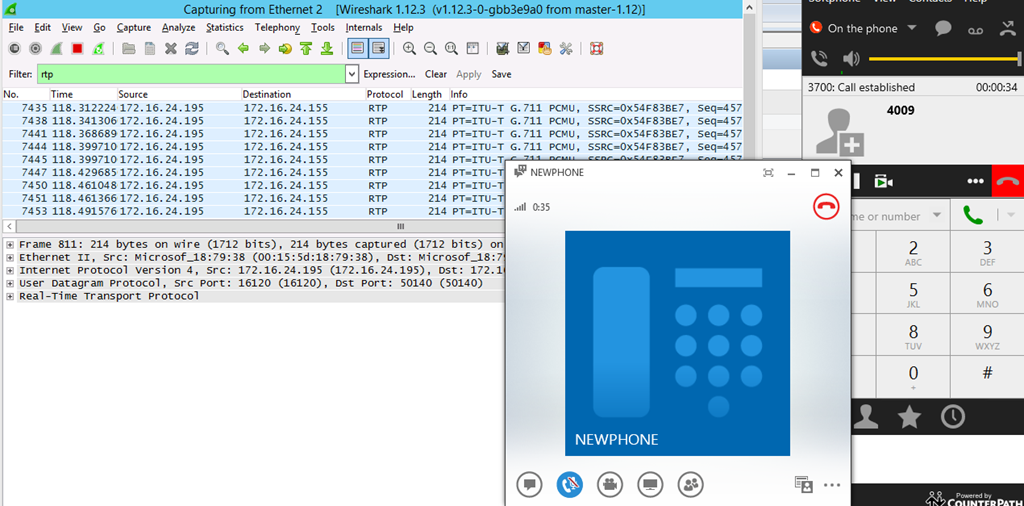The width and height of the screenshot is (1024, 506).
Task: Jump to the first packet
Action: pyautogui.click(x=306, y=48)
